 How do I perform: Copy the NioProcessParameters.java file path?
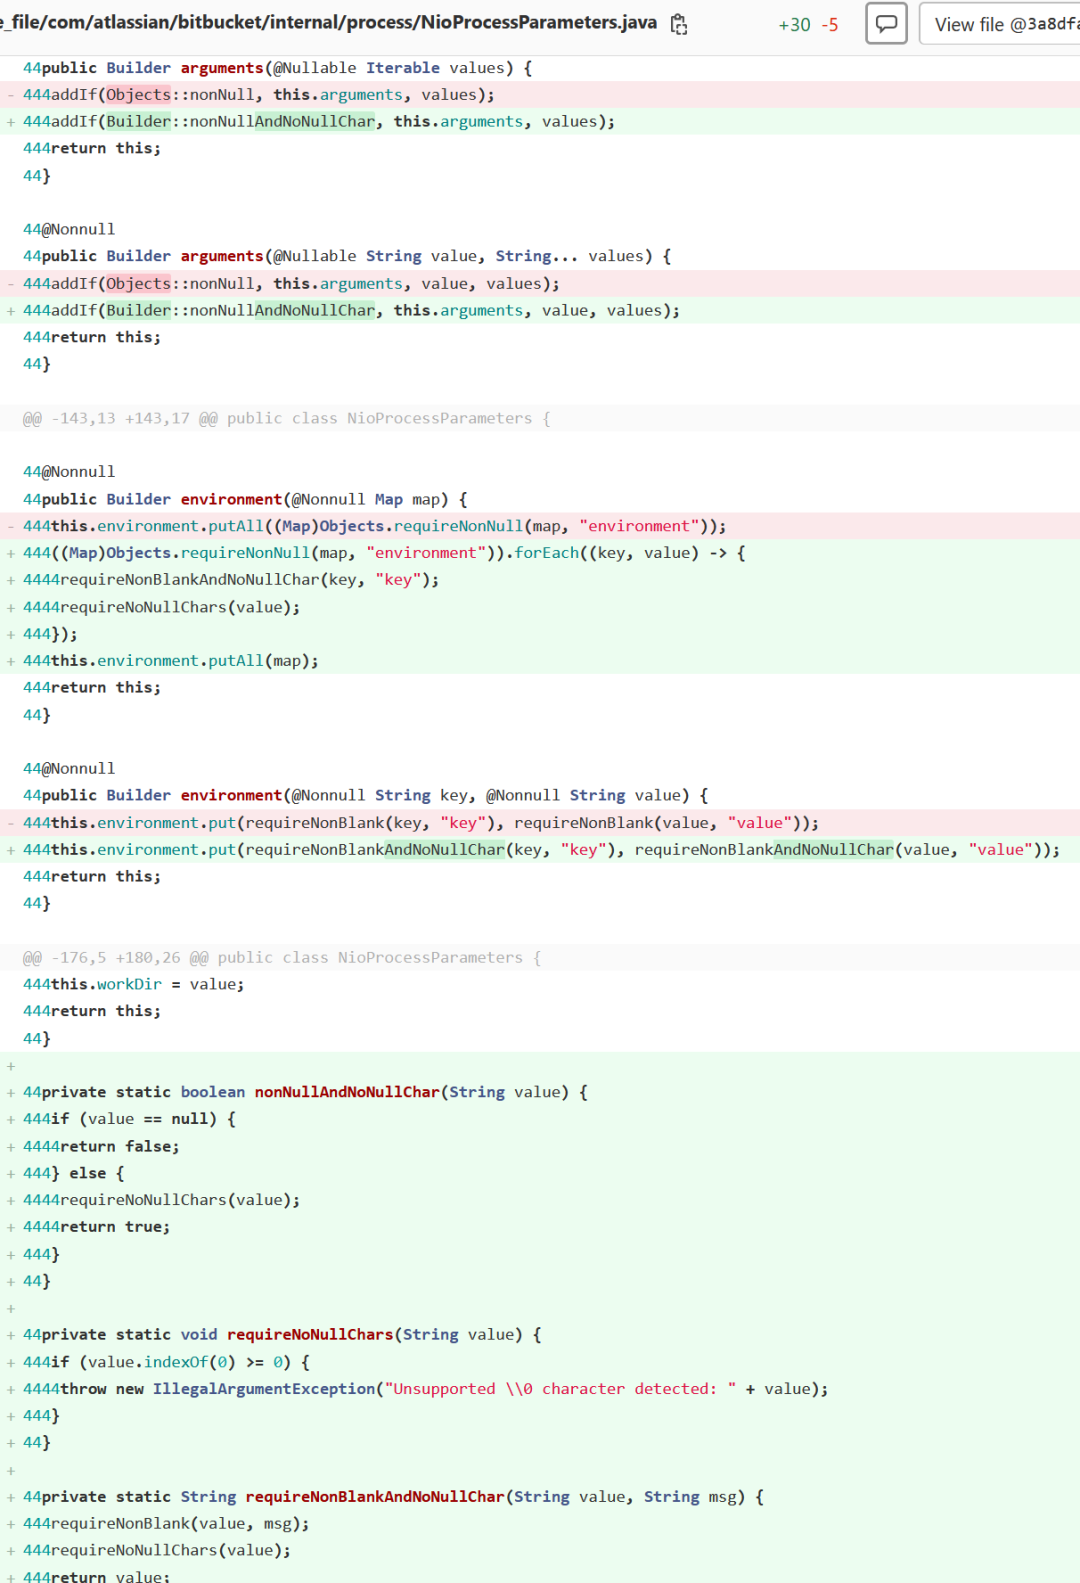(679, 24)
